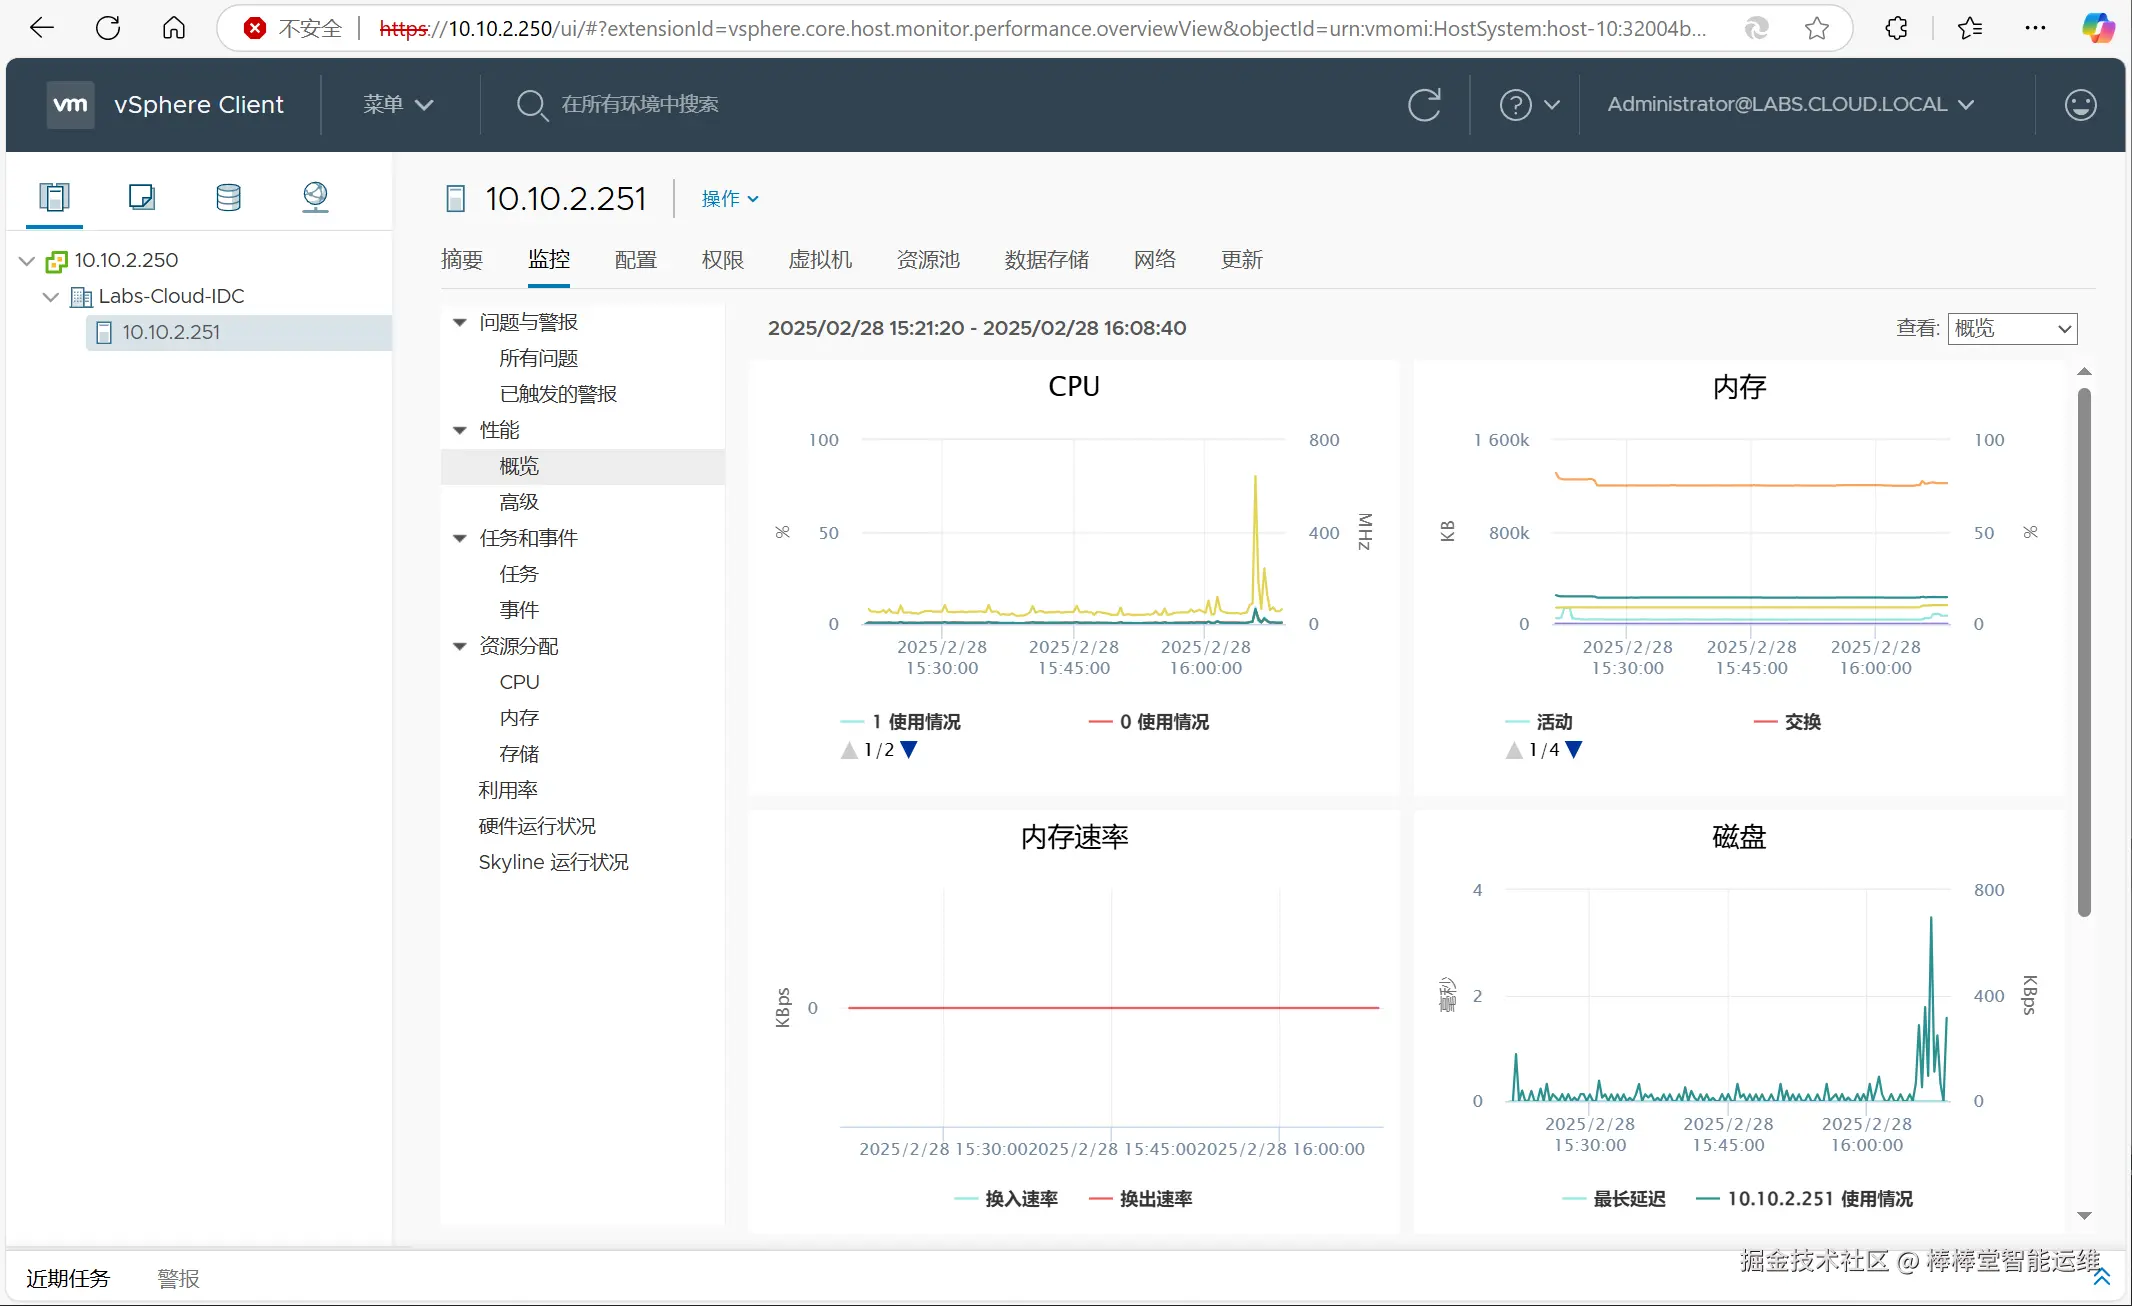Open the Storage inventory view icon
2133x1307 pixels.
click(228, 197)
